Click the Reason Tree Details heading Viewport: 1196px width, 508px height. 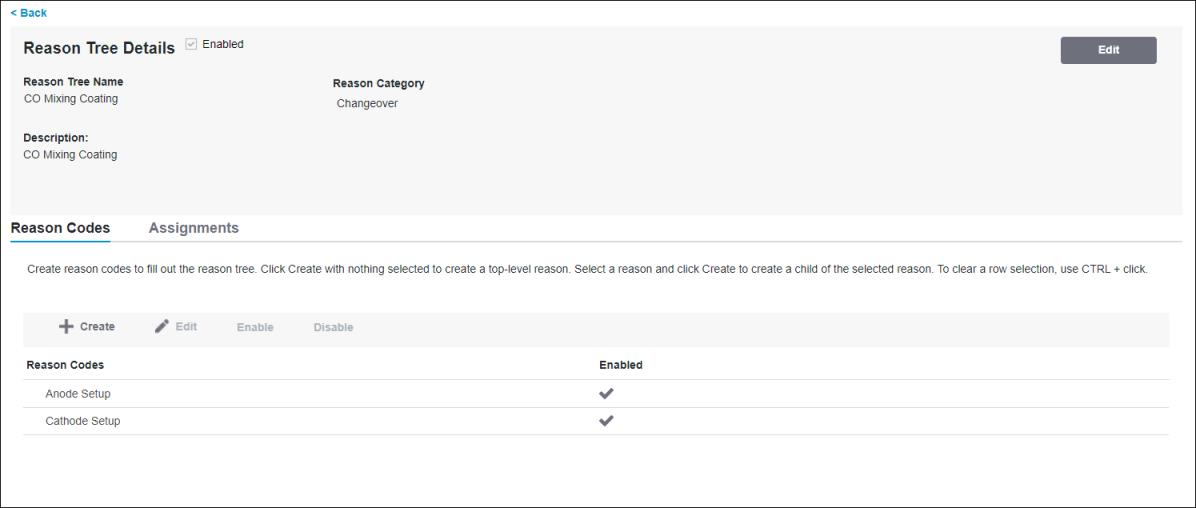click(x=99, y=48)
